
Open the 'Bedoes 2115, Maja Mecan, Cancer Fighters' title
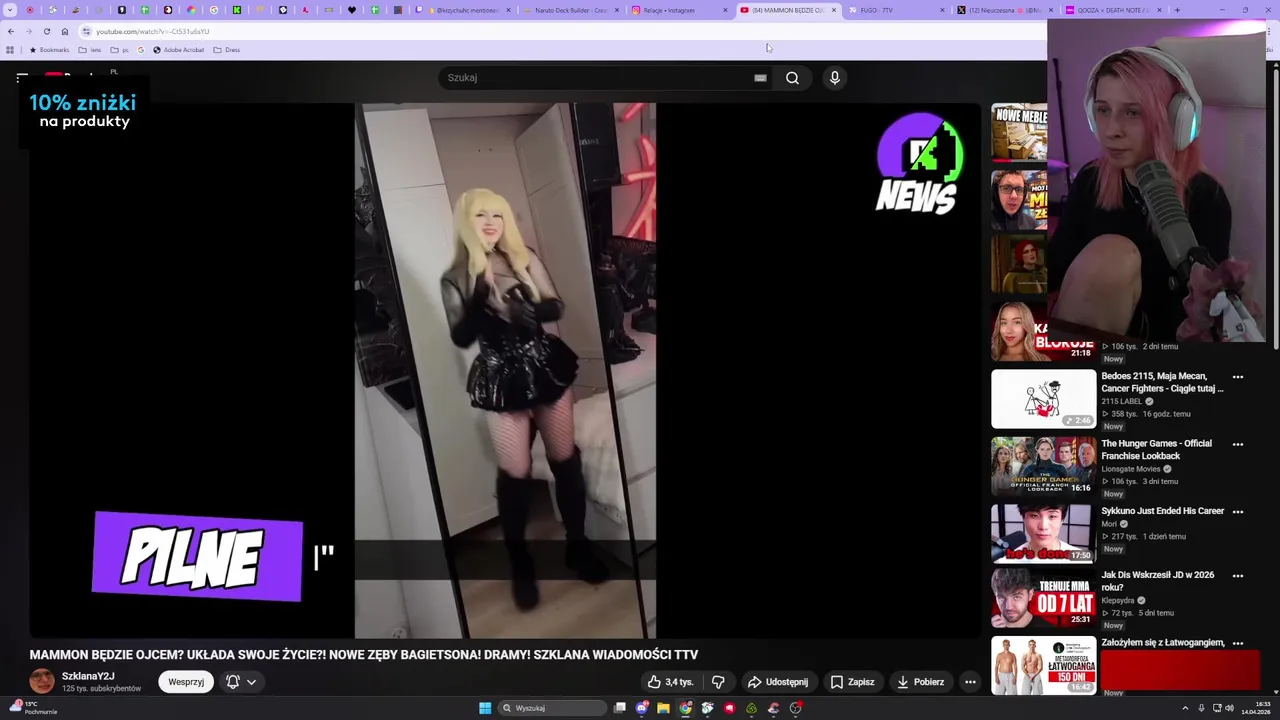pos(1162,382)
